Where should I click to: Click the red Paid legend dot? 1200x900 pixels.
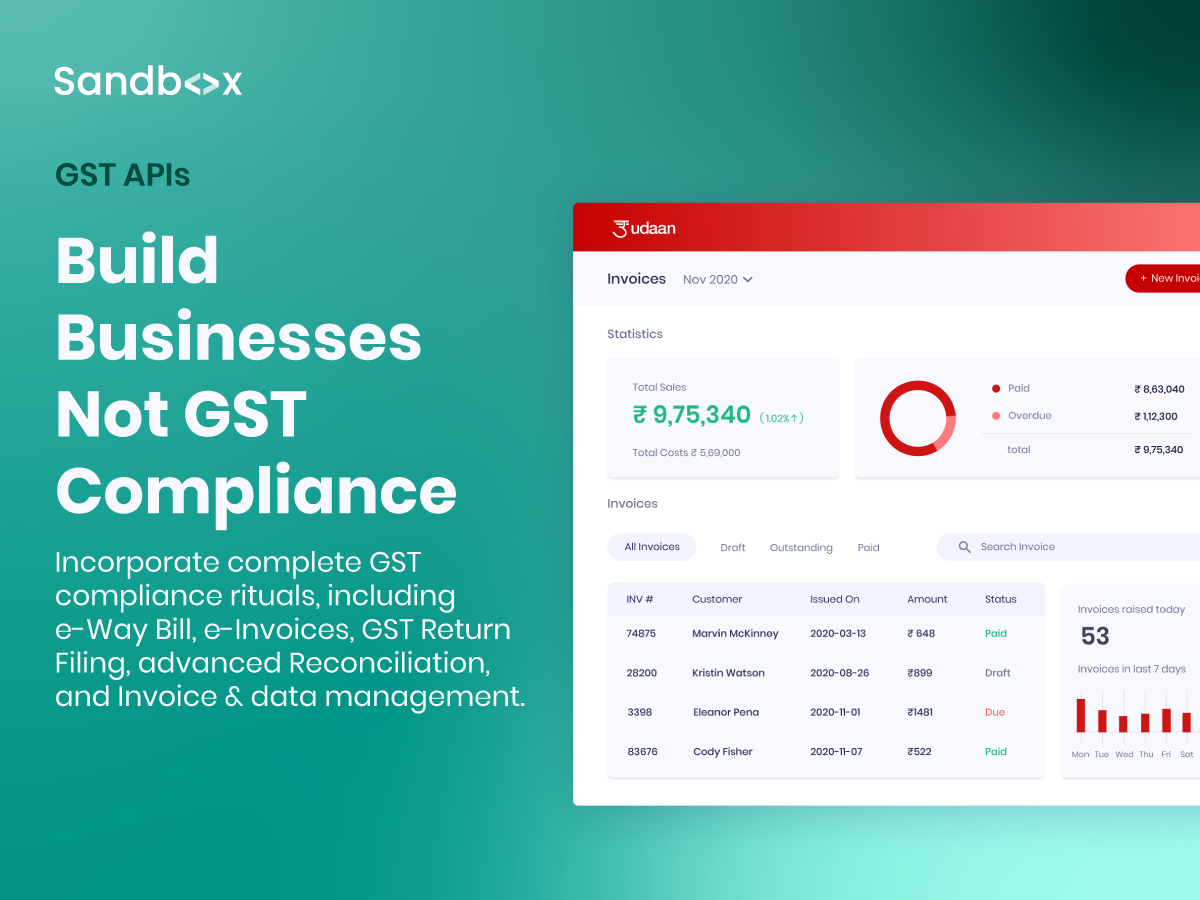coord(996,389)
